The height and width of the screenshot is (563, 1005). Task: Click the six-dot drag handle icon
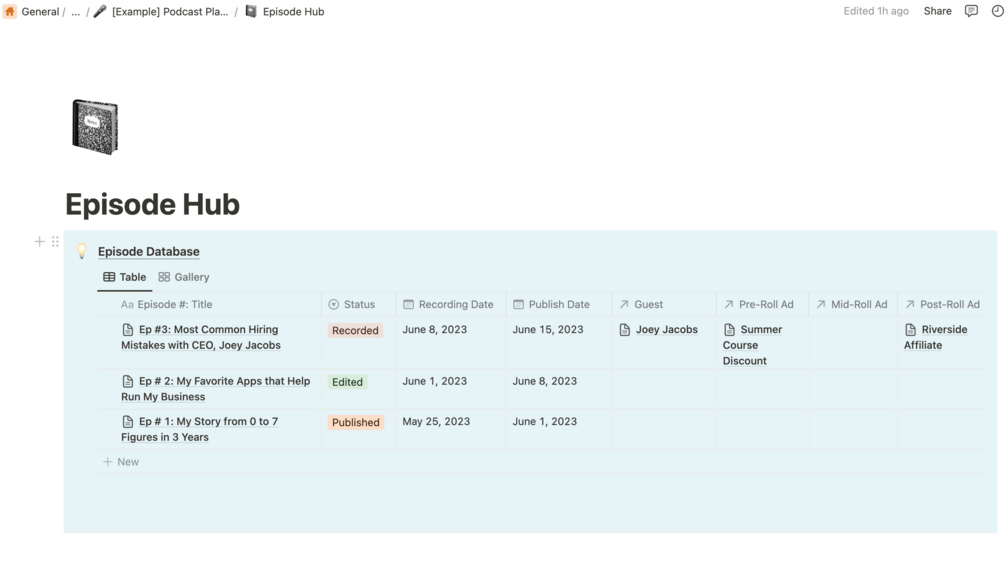click(x=55, y=241)
